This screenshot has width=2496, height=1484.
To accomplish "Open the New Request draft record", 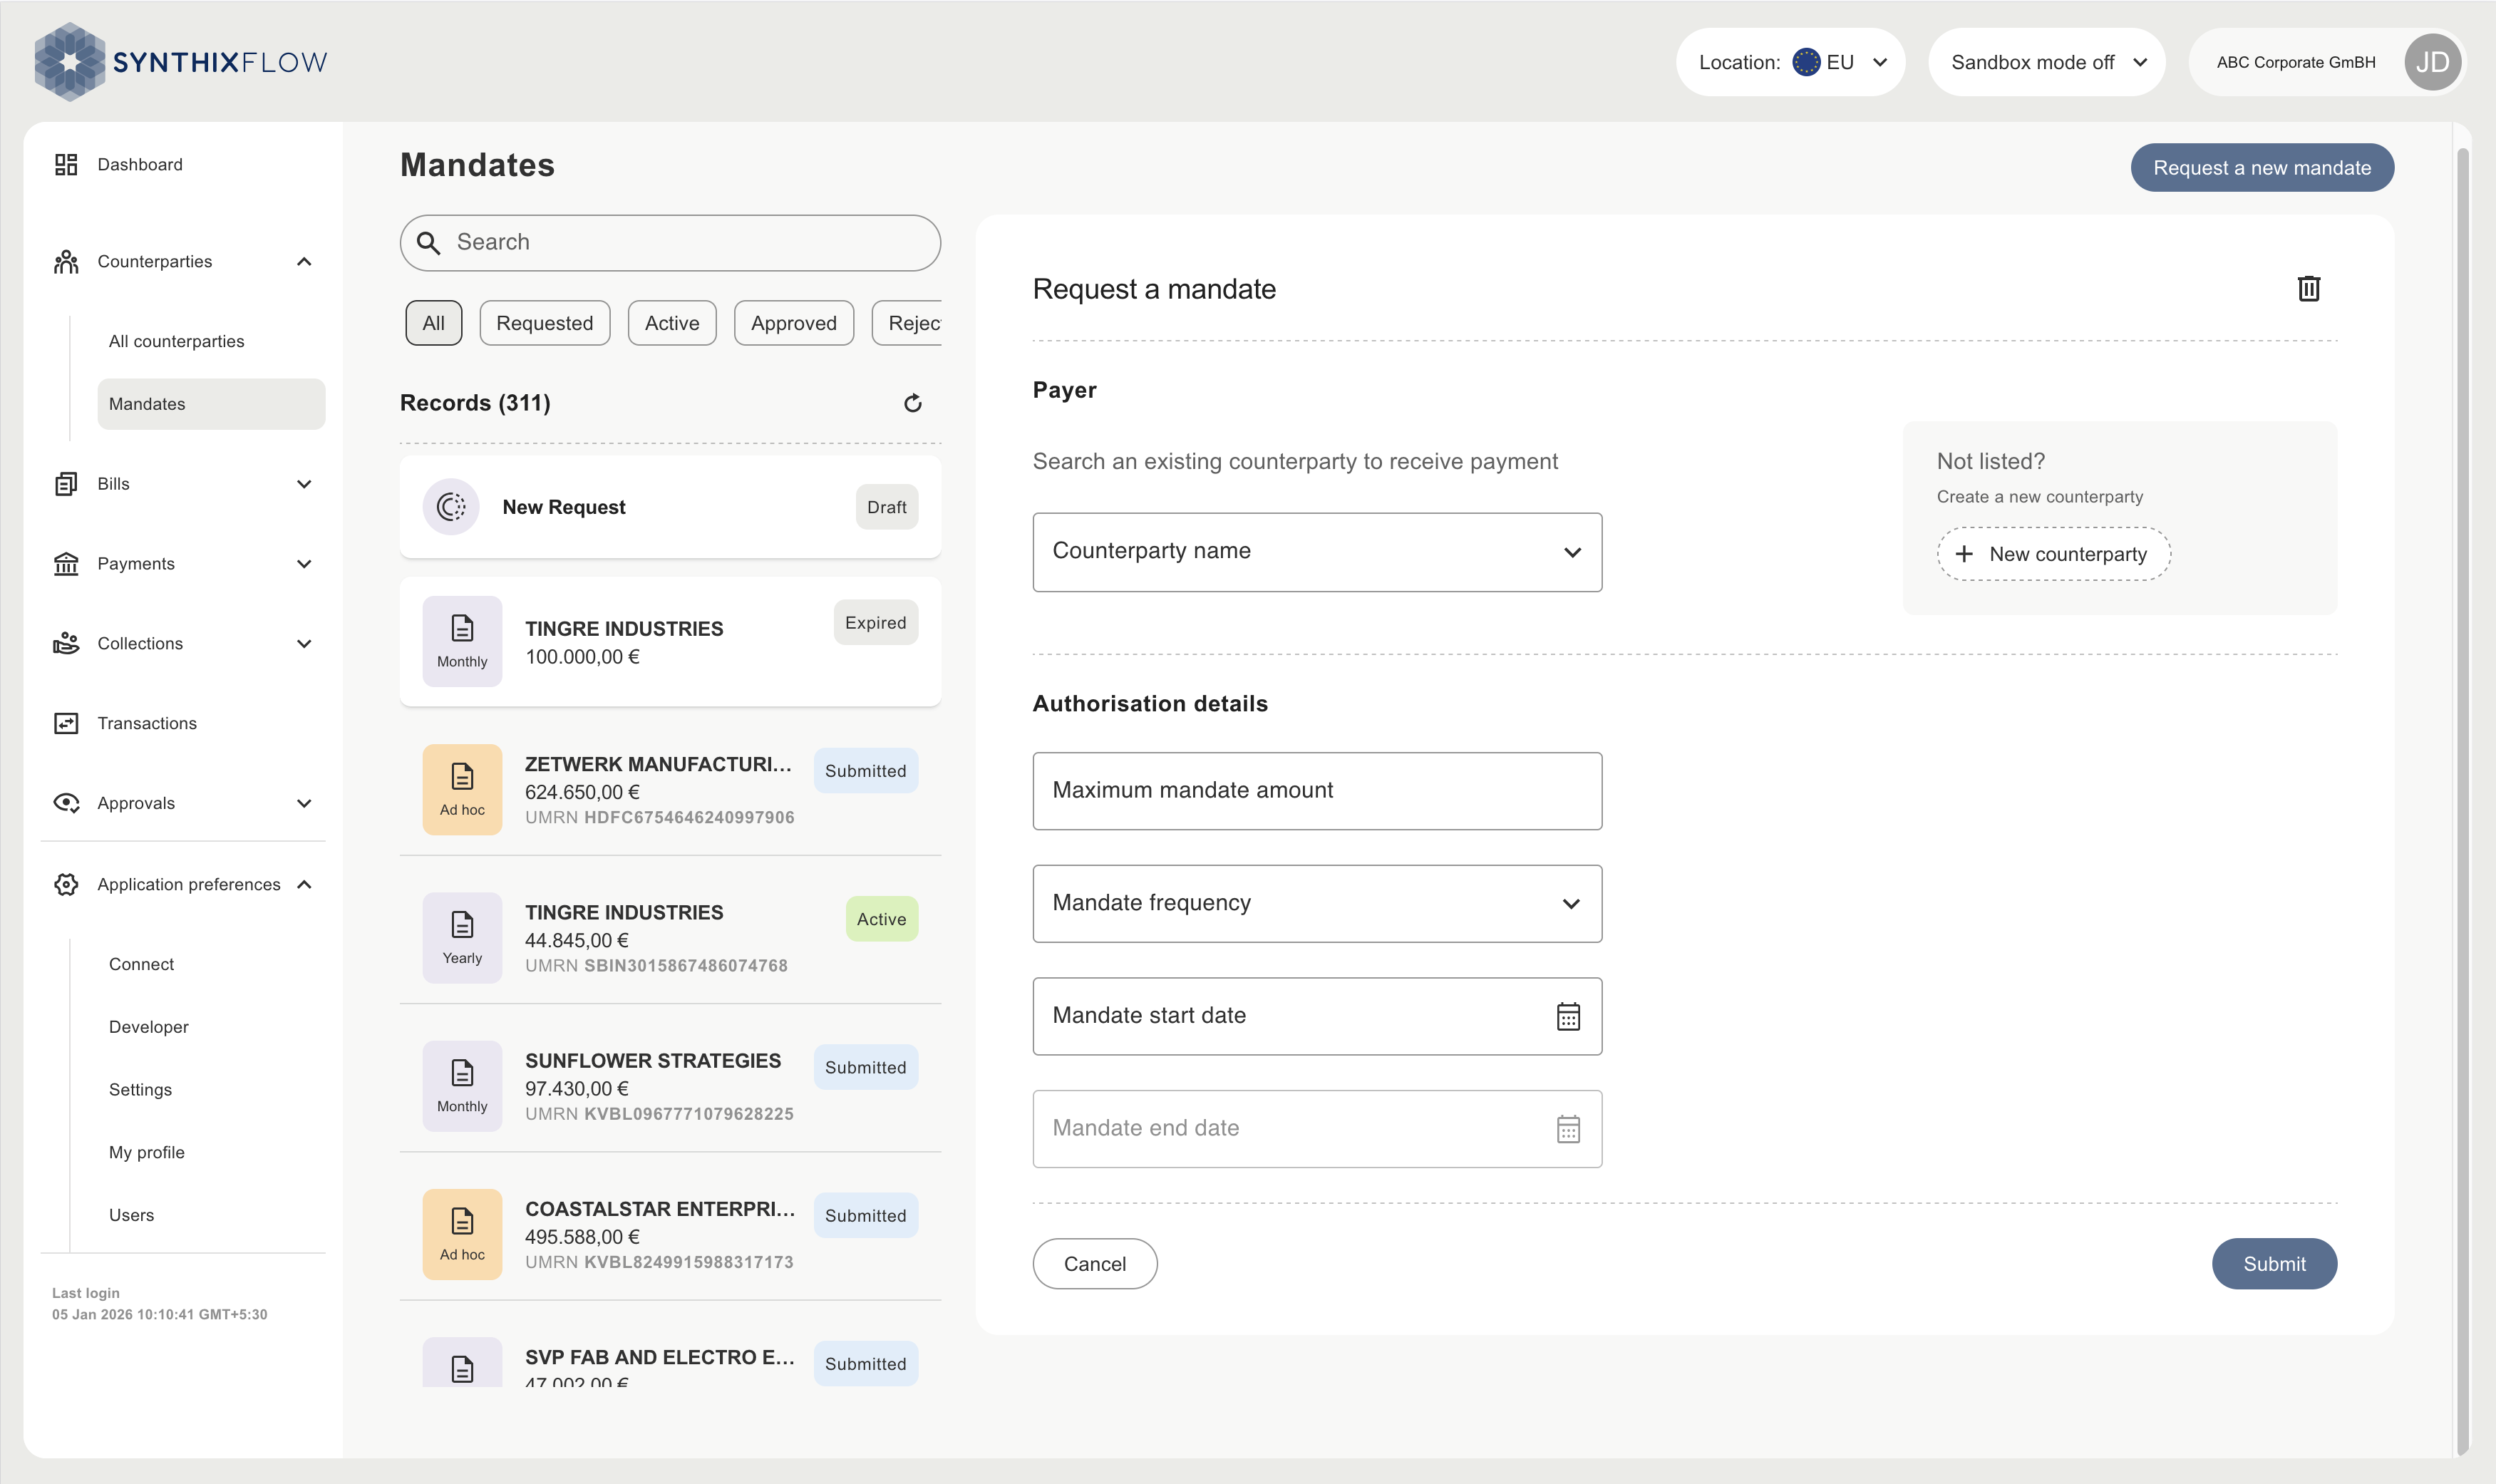I will [x=670, y=507].
